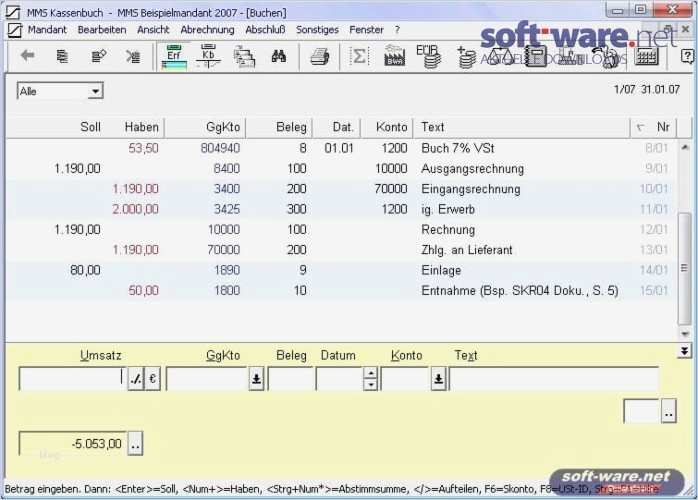Select the Ausgangsrechnung row
This screenshot has width=698, height=500.
(341, 169)
